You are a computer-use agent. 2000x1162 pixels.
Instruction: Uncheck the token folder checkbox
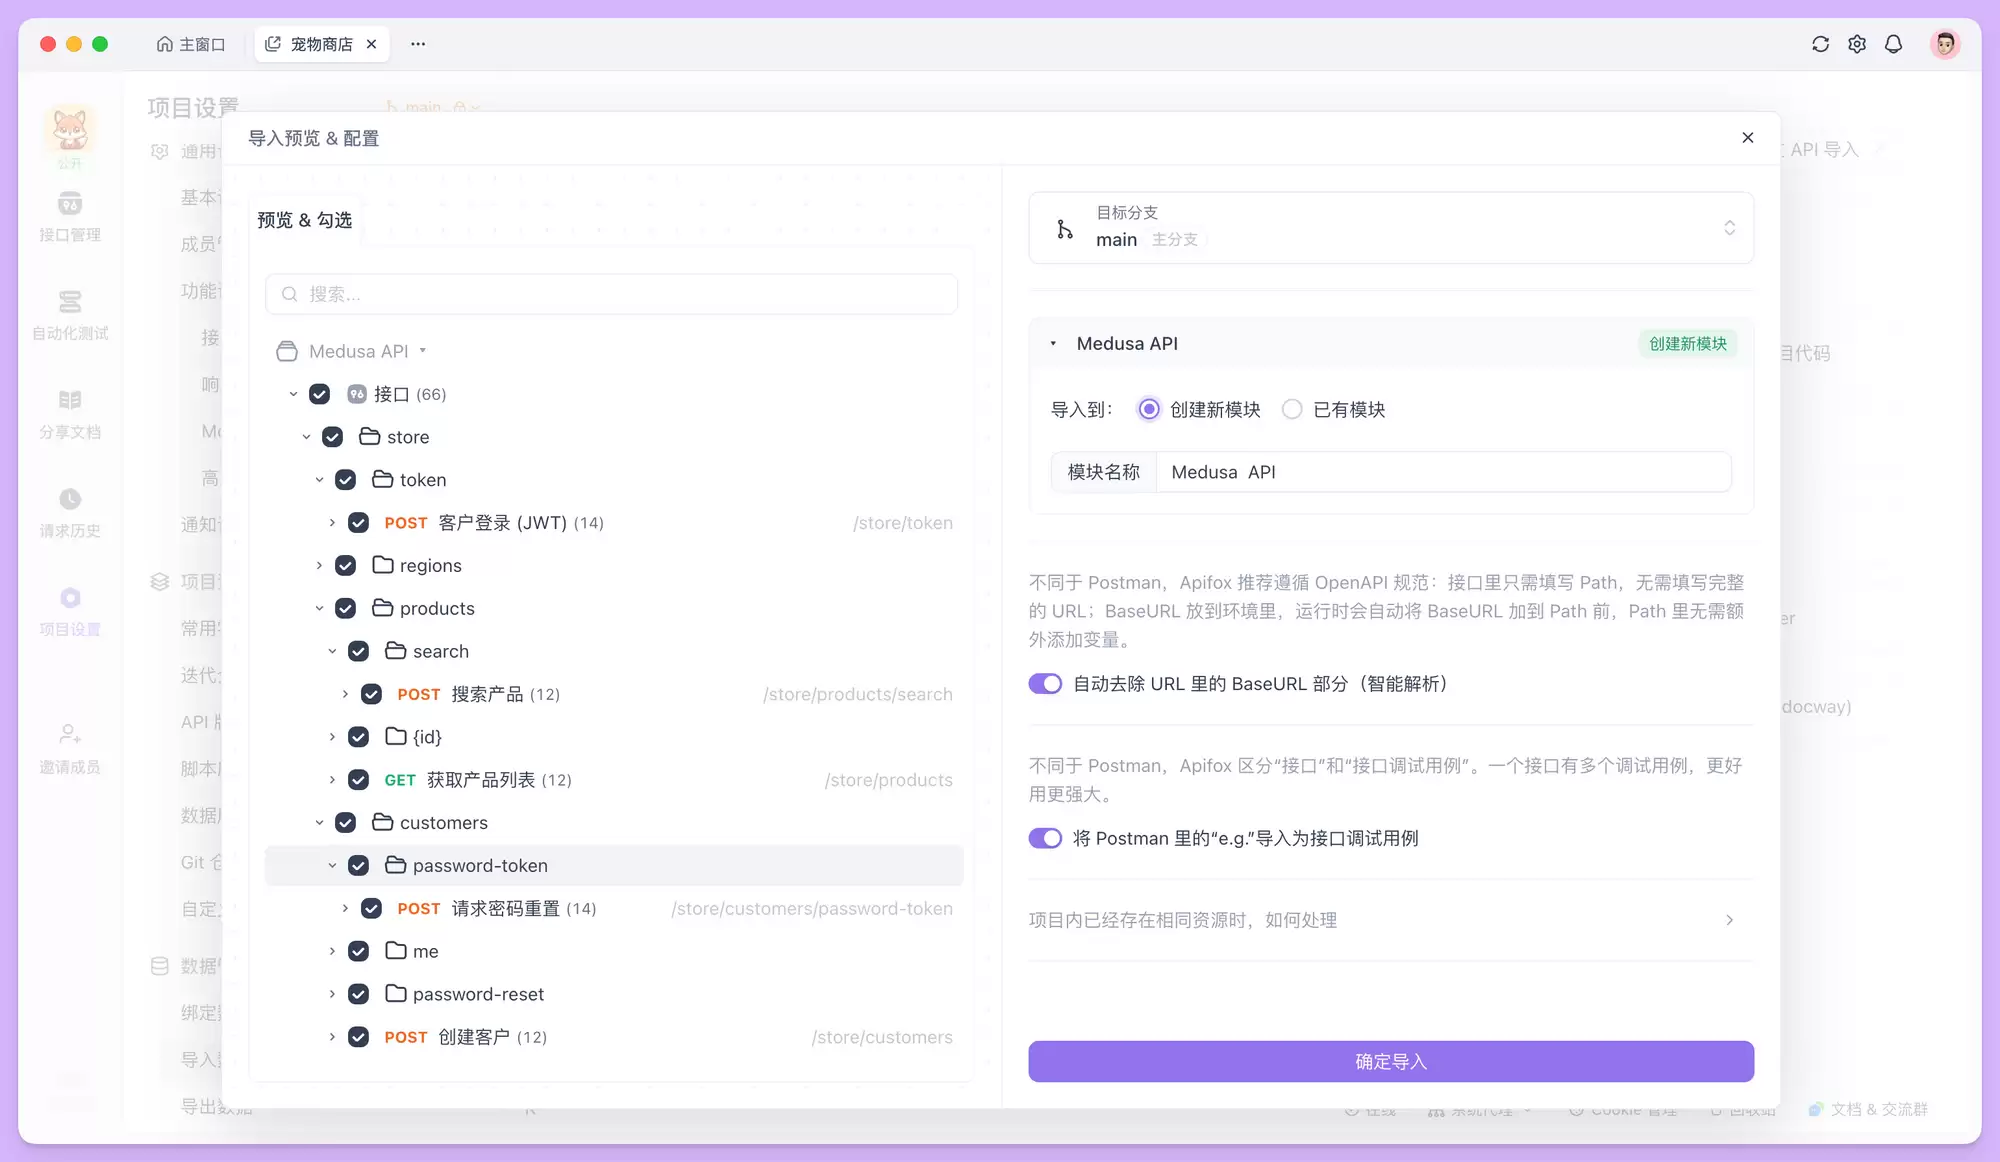click(x=345, y=480)
